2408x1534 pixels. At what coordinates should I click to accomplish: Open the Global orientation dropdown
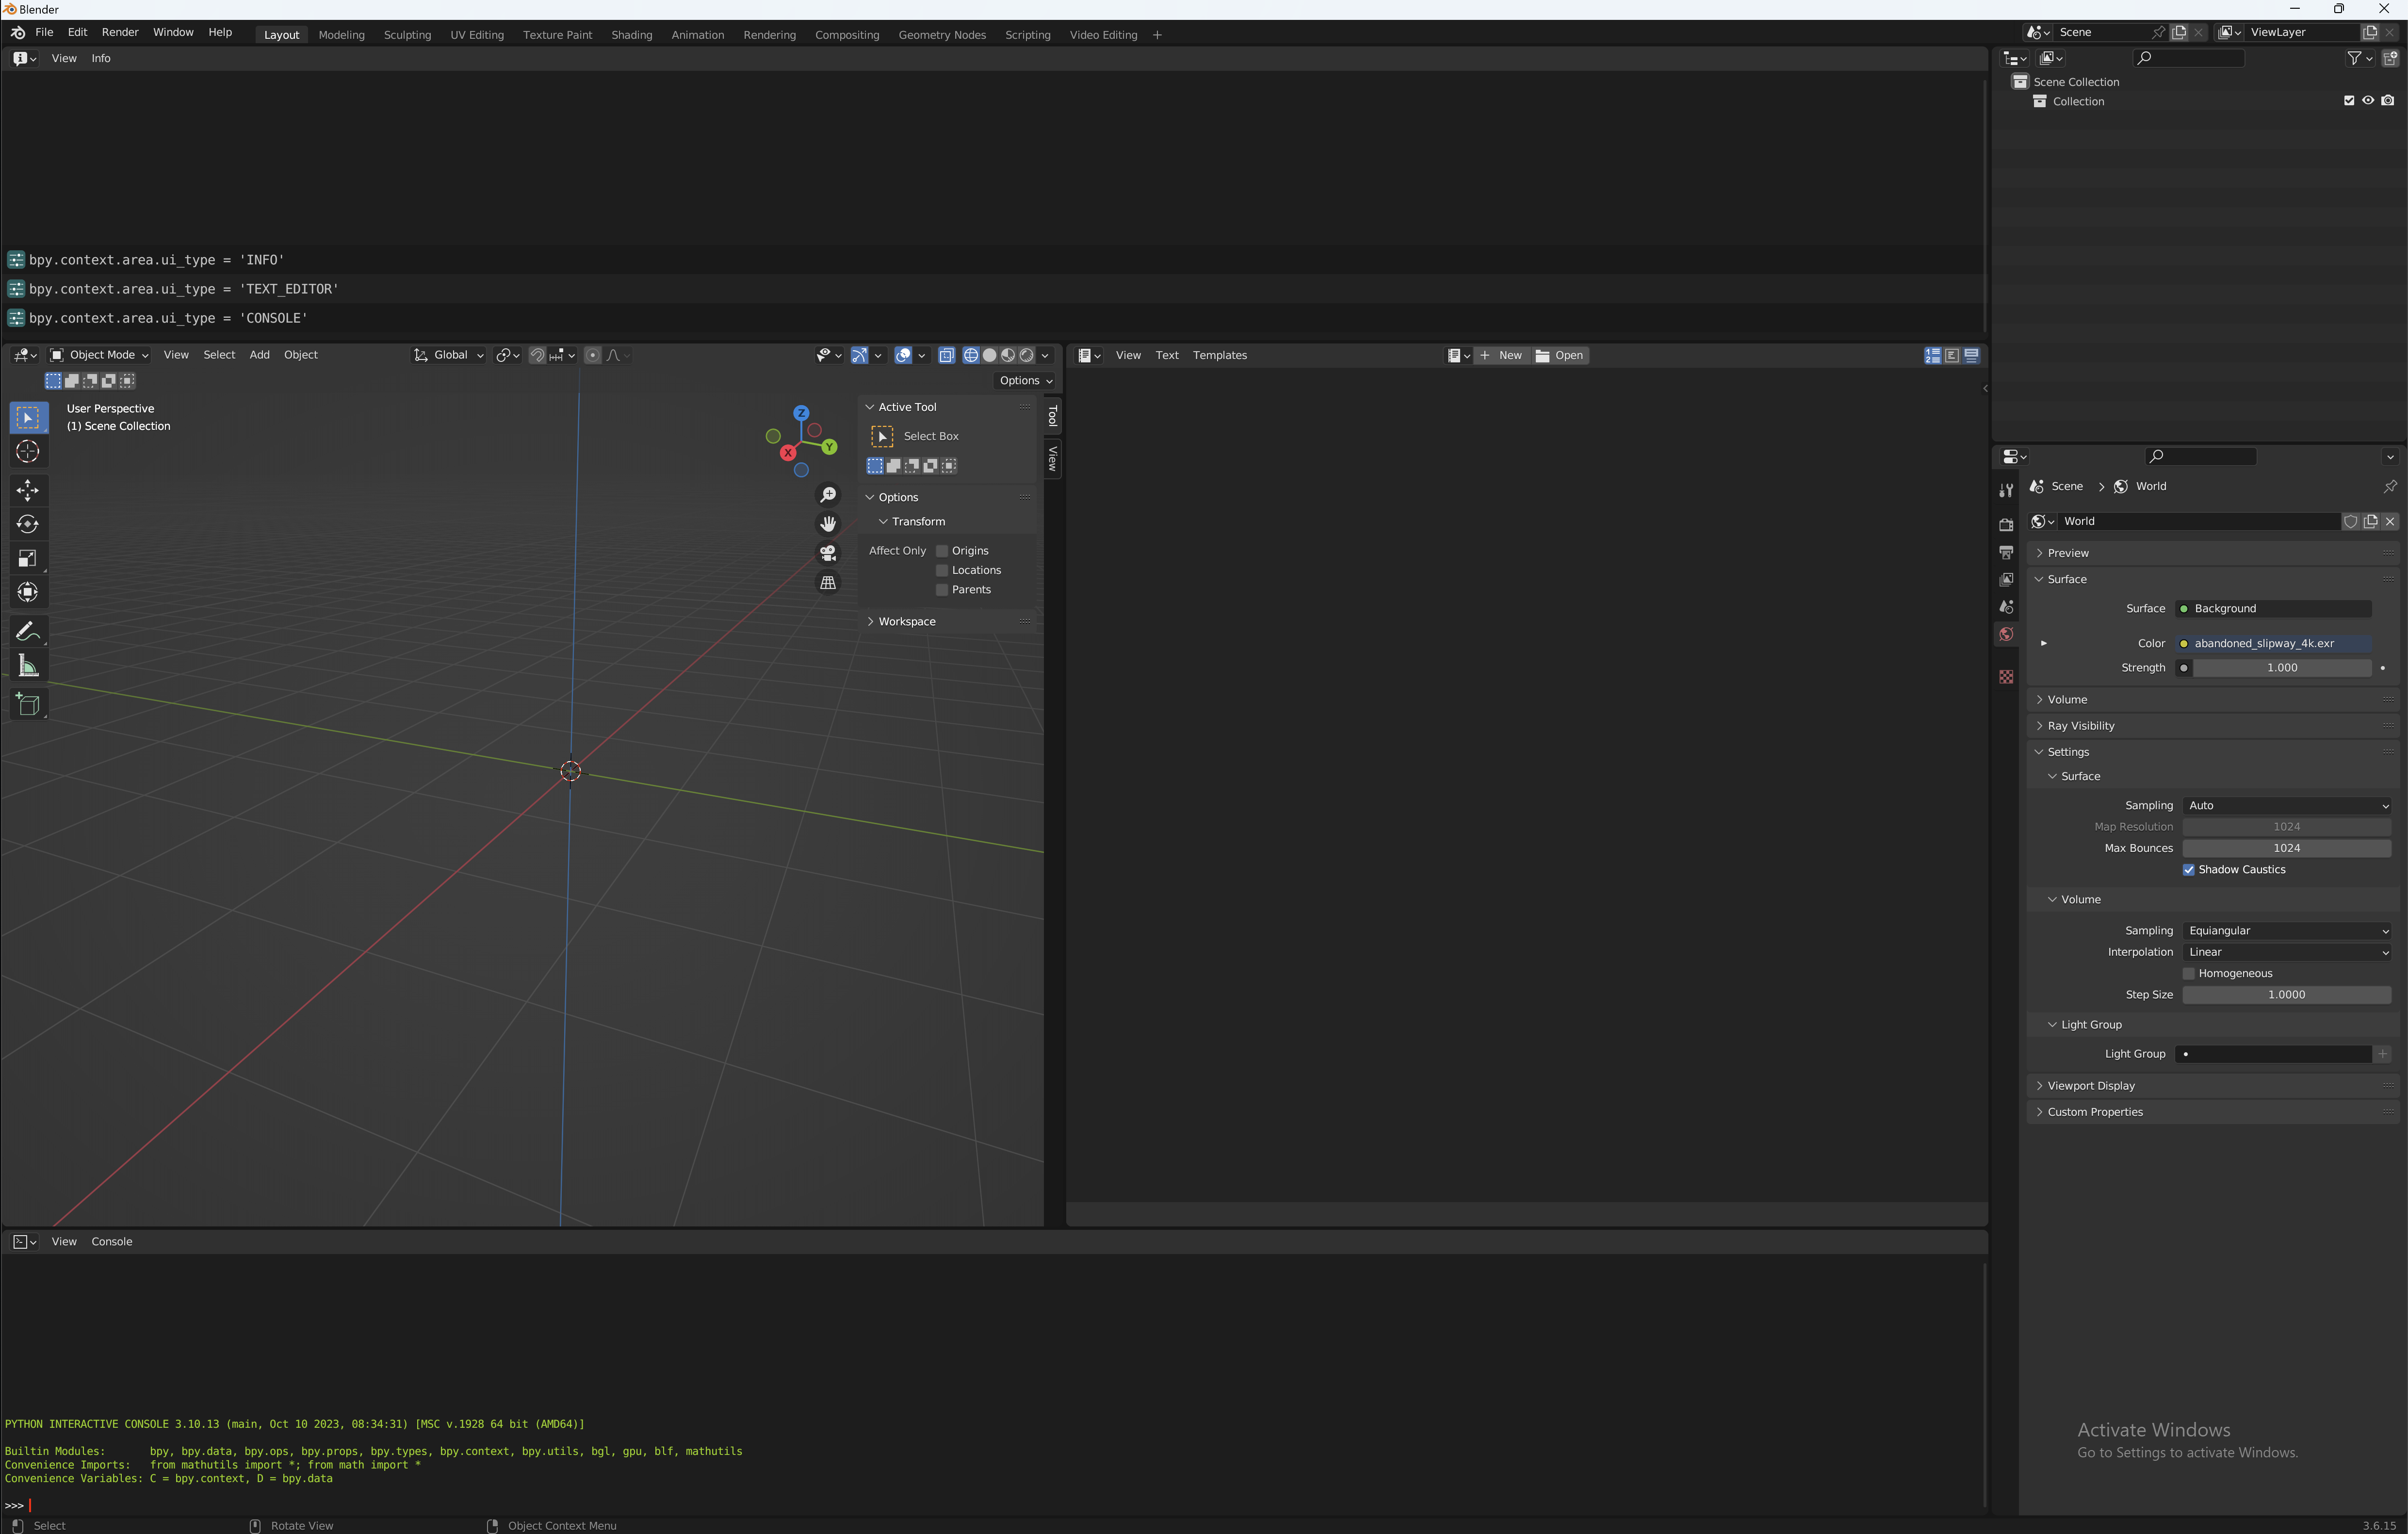[x=449, y=355]
